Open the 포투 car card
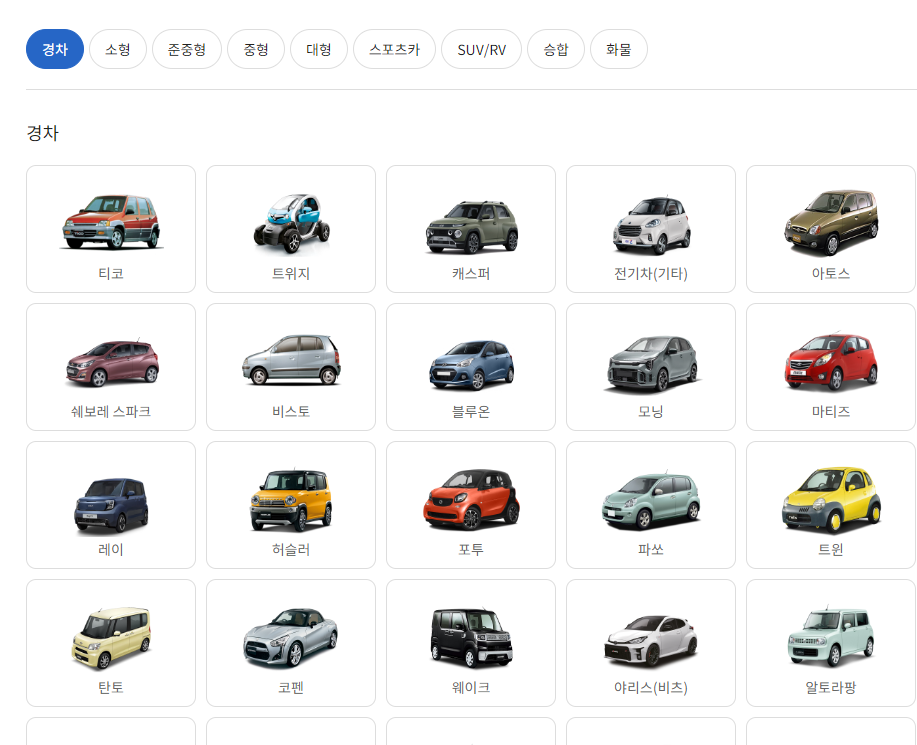 (x=471, y=505)
